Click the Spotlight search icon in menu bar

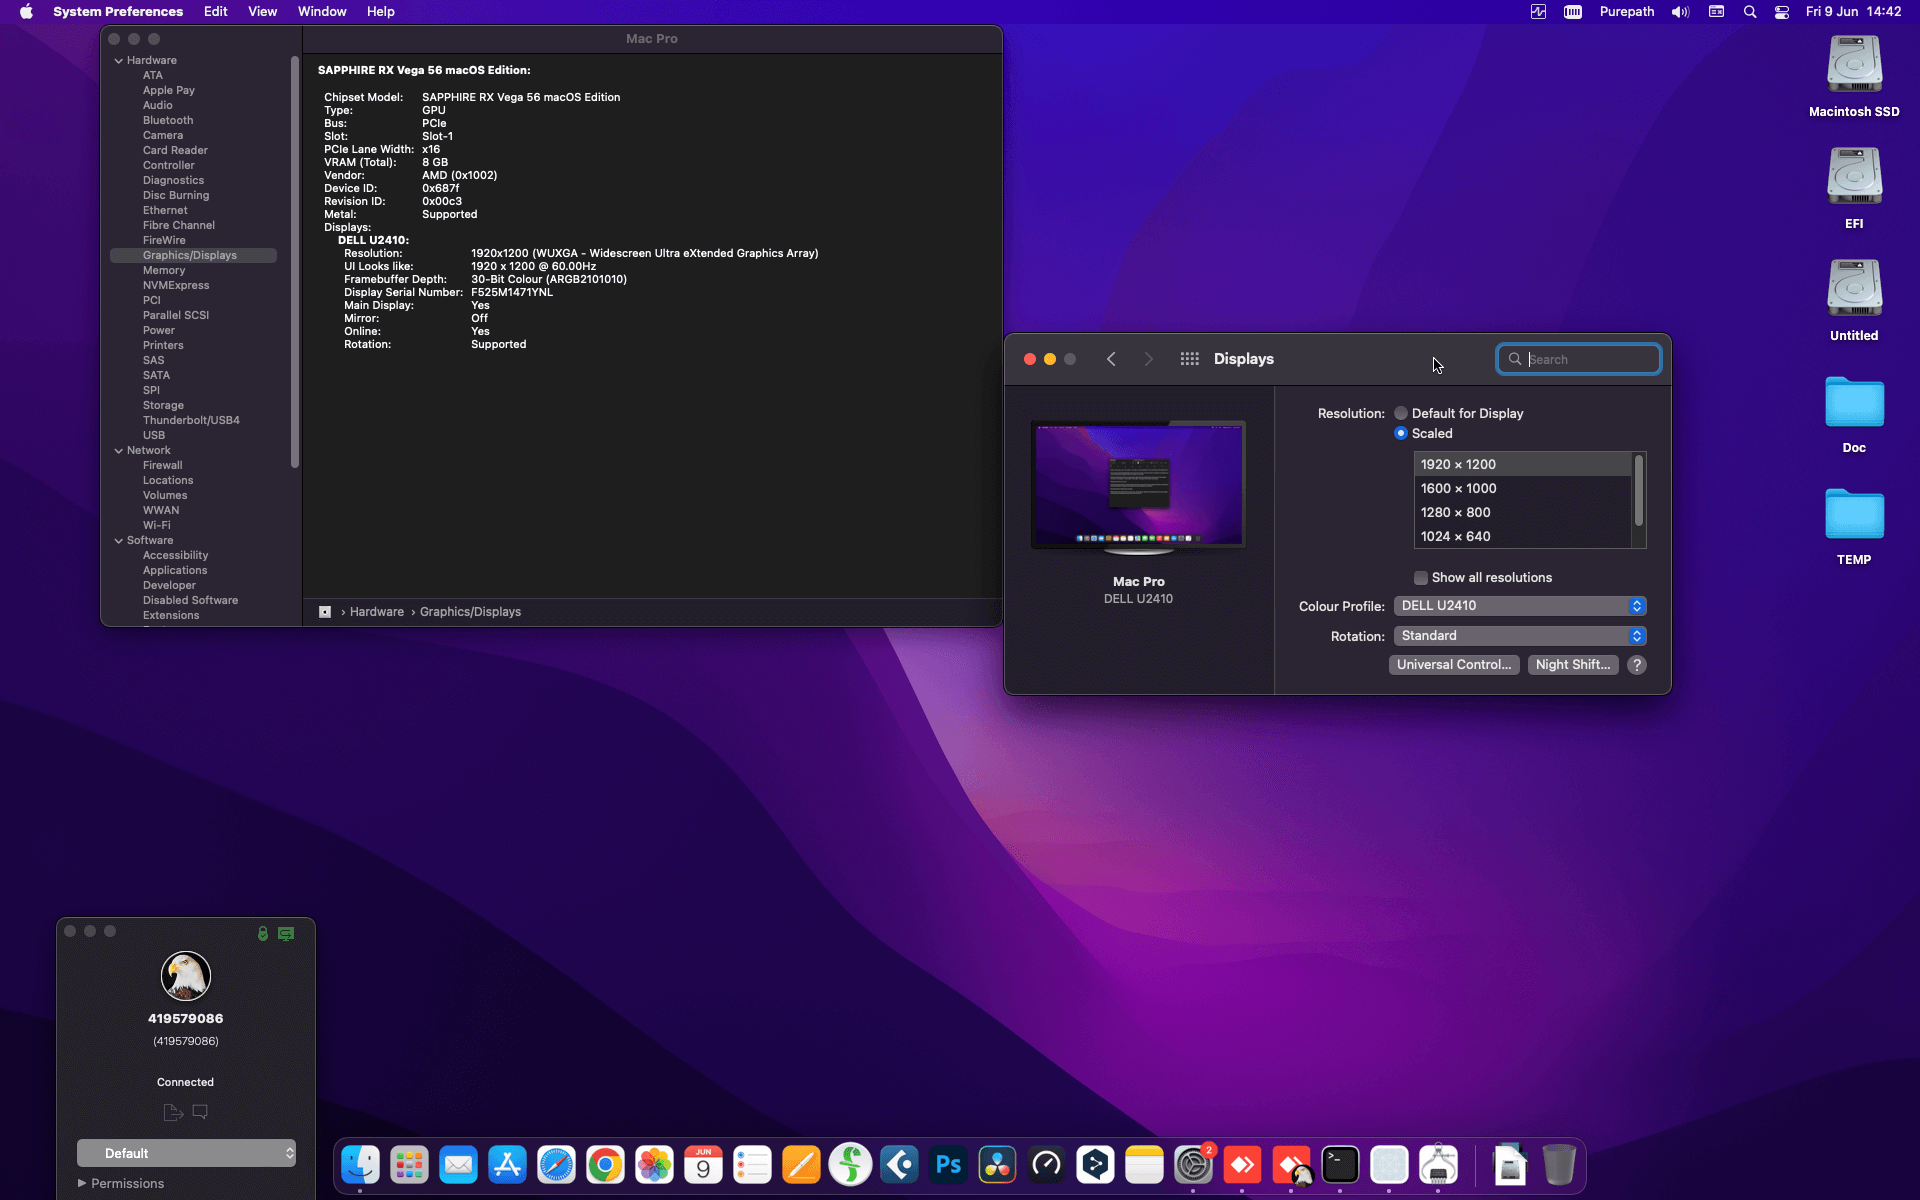coord(1750,12)
